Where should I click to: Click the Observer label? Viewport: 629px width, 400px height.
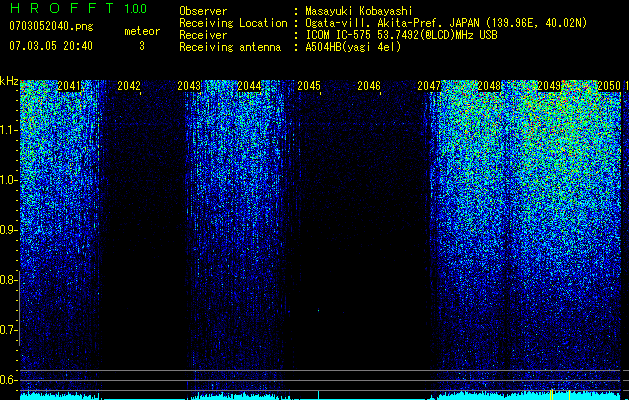click(203, 11)
